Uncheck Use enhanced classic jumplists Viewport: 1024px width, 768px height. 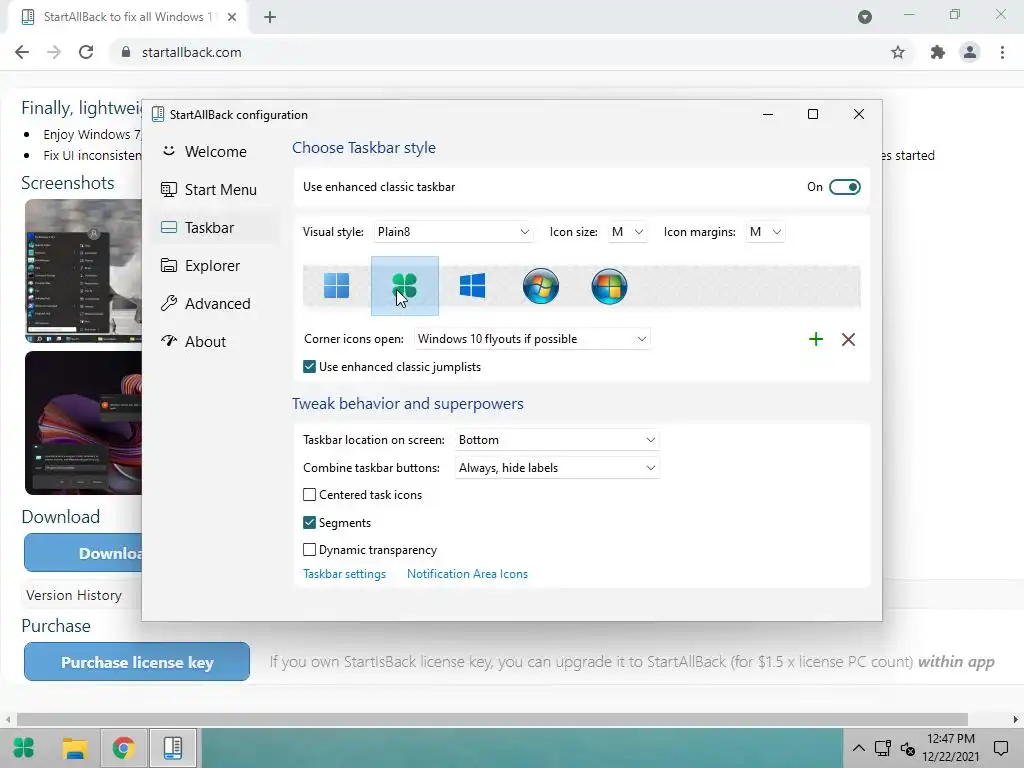[x=310, y=367]
